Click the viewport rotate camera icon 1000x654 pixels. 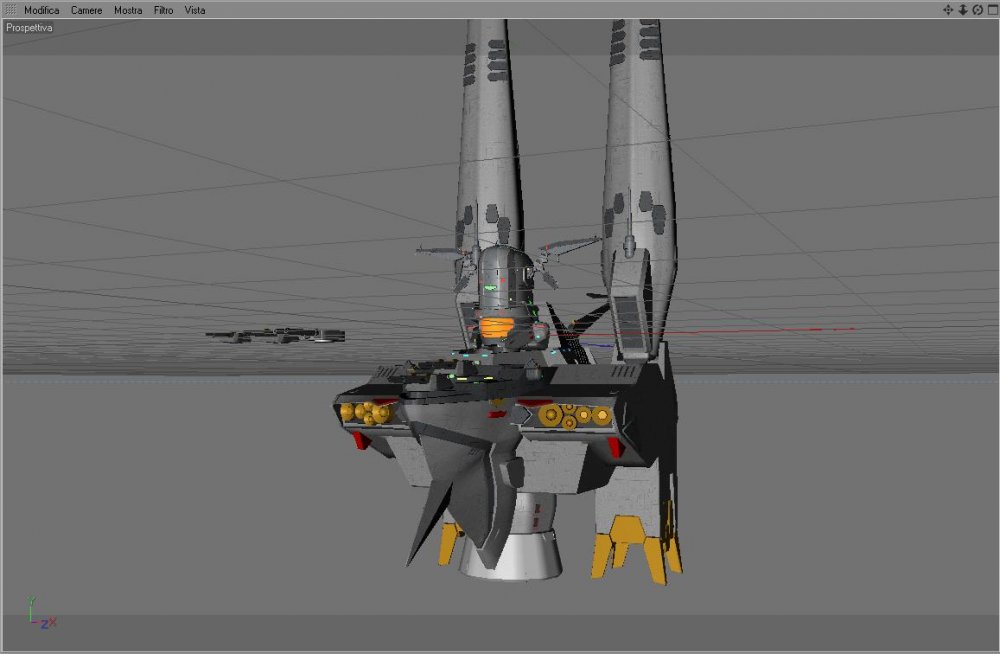click(x=978, y=10)
